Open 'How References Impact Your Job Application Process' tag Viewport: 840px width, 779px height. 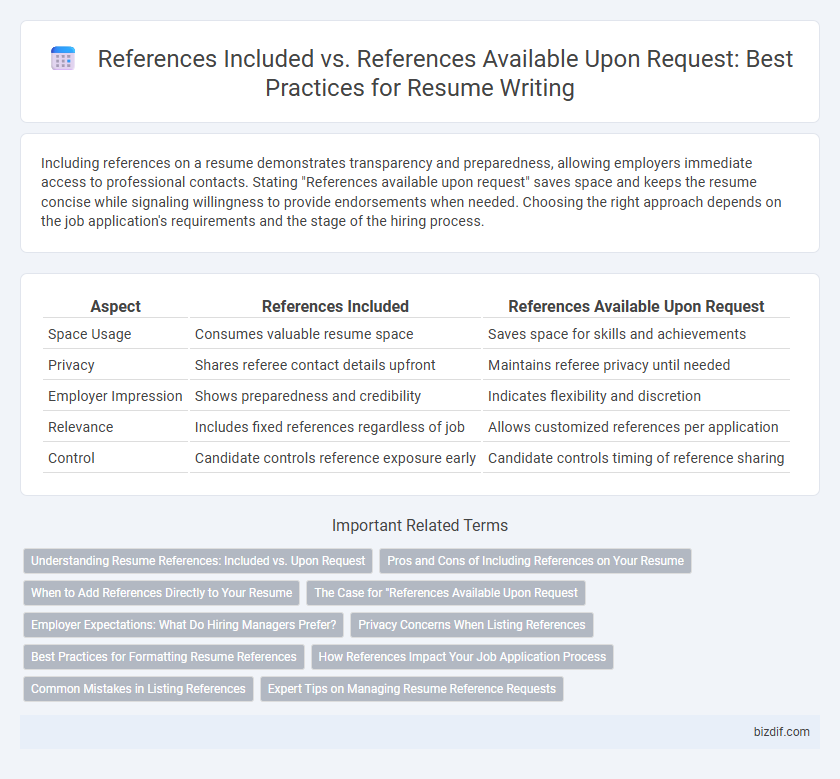[x=462, y=657]
